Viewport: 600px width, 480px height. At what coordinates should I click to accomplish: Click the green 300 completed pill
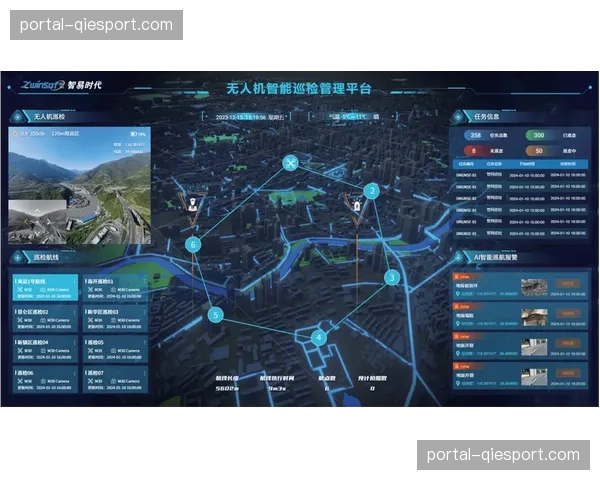tap(539, 135)
